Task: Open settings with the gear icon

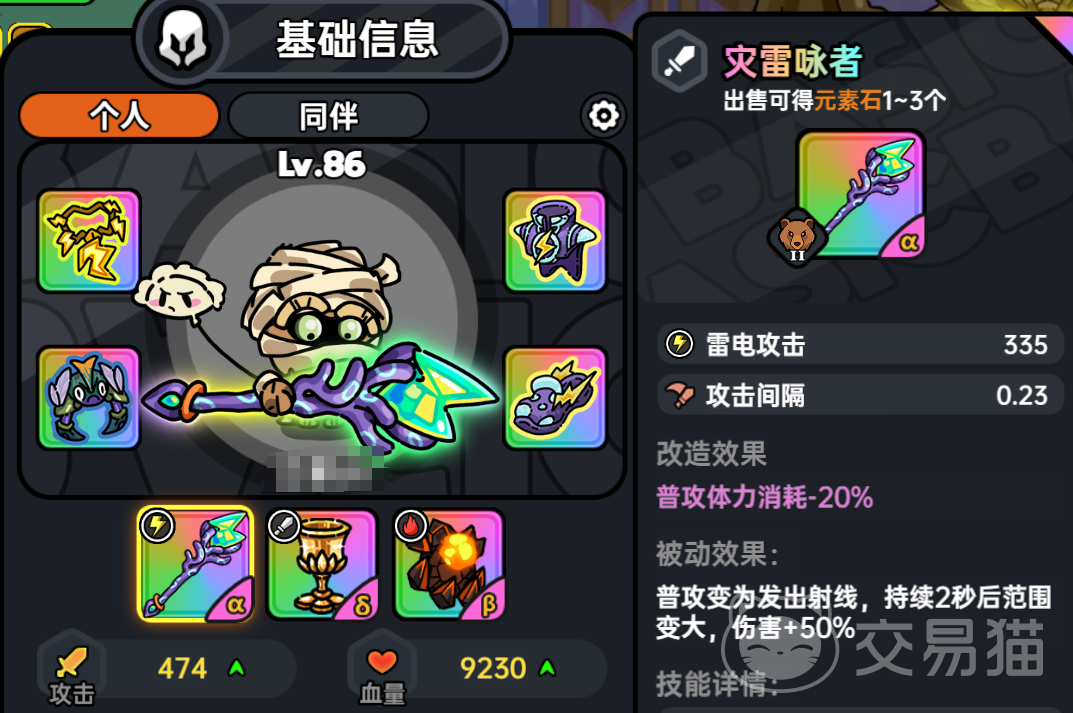Action: [x=603, y=116]
